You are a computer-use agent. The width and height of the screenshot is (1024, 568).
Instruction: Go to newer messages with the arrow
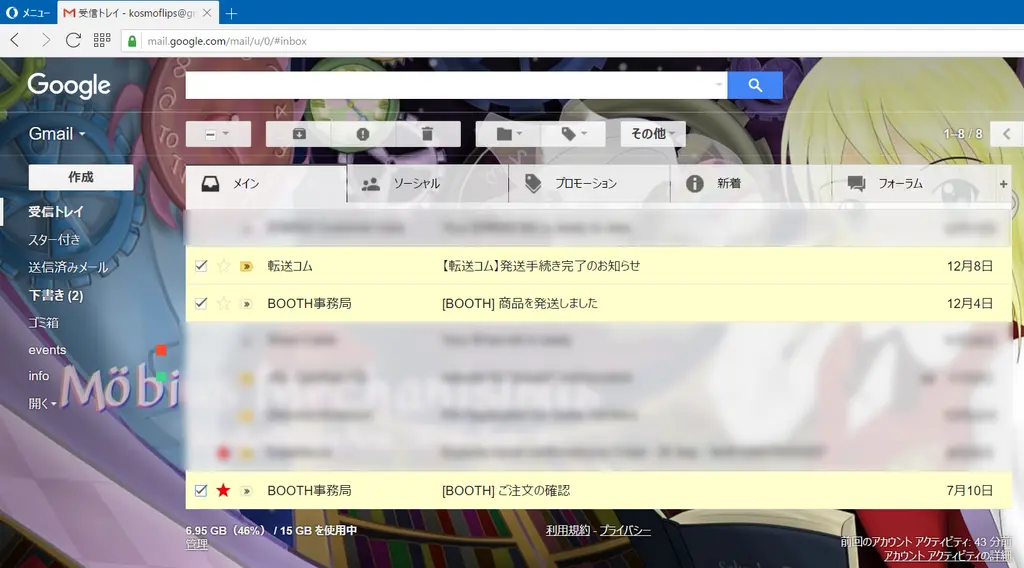[1006, 134]
